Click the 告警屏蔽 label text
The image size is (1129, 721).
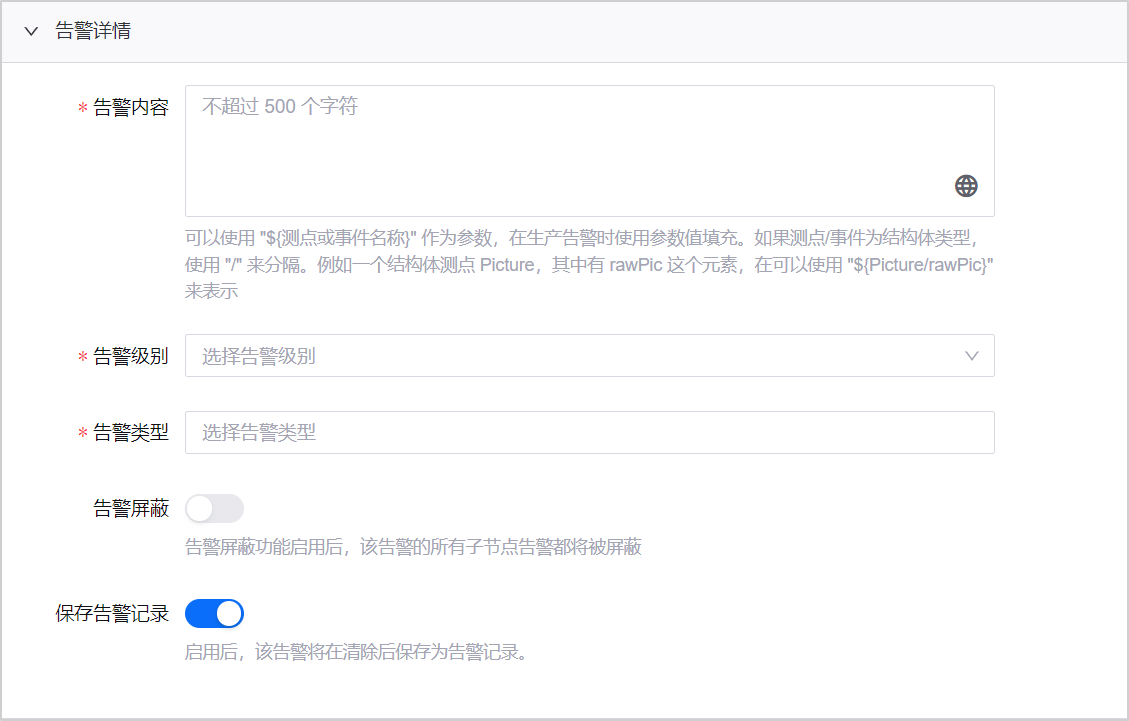pyautogui.click(x=131, y=509)
